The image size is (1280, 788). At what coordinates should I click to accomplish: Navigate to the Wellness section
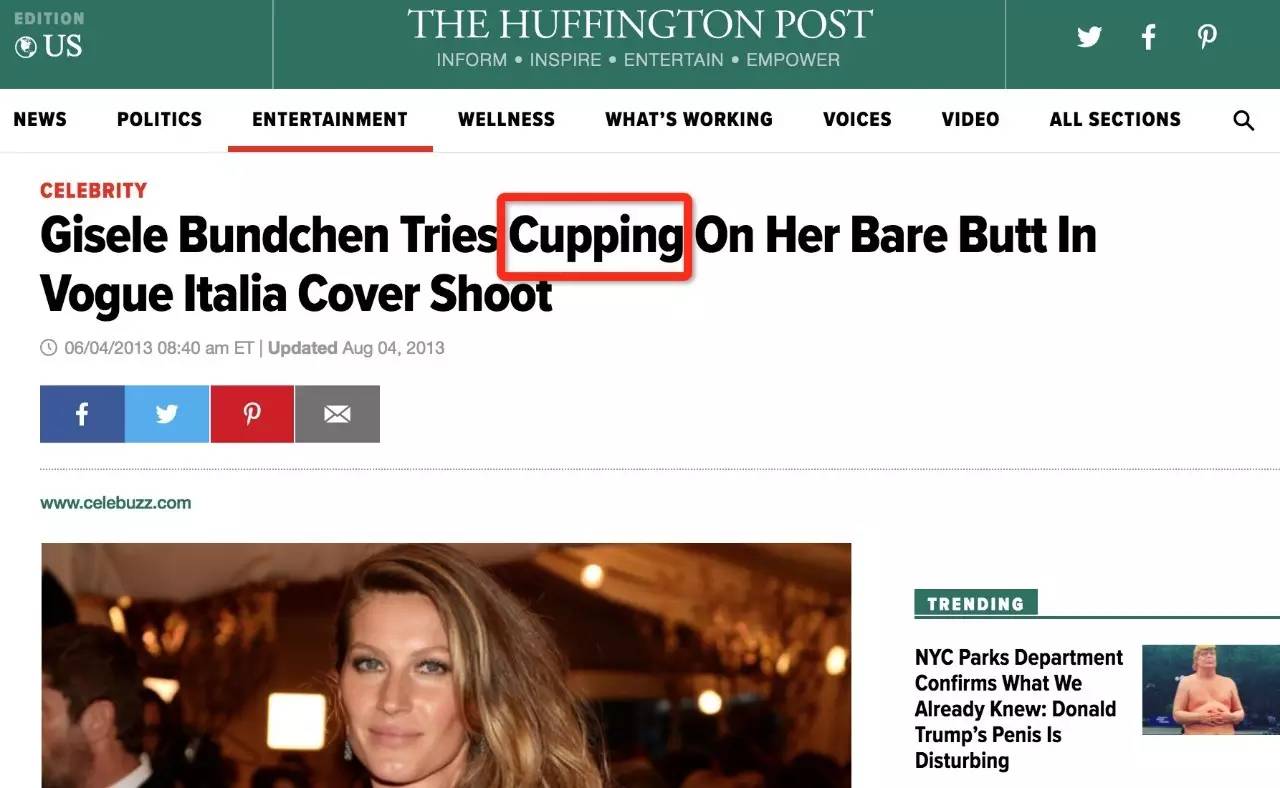(506, 120)
